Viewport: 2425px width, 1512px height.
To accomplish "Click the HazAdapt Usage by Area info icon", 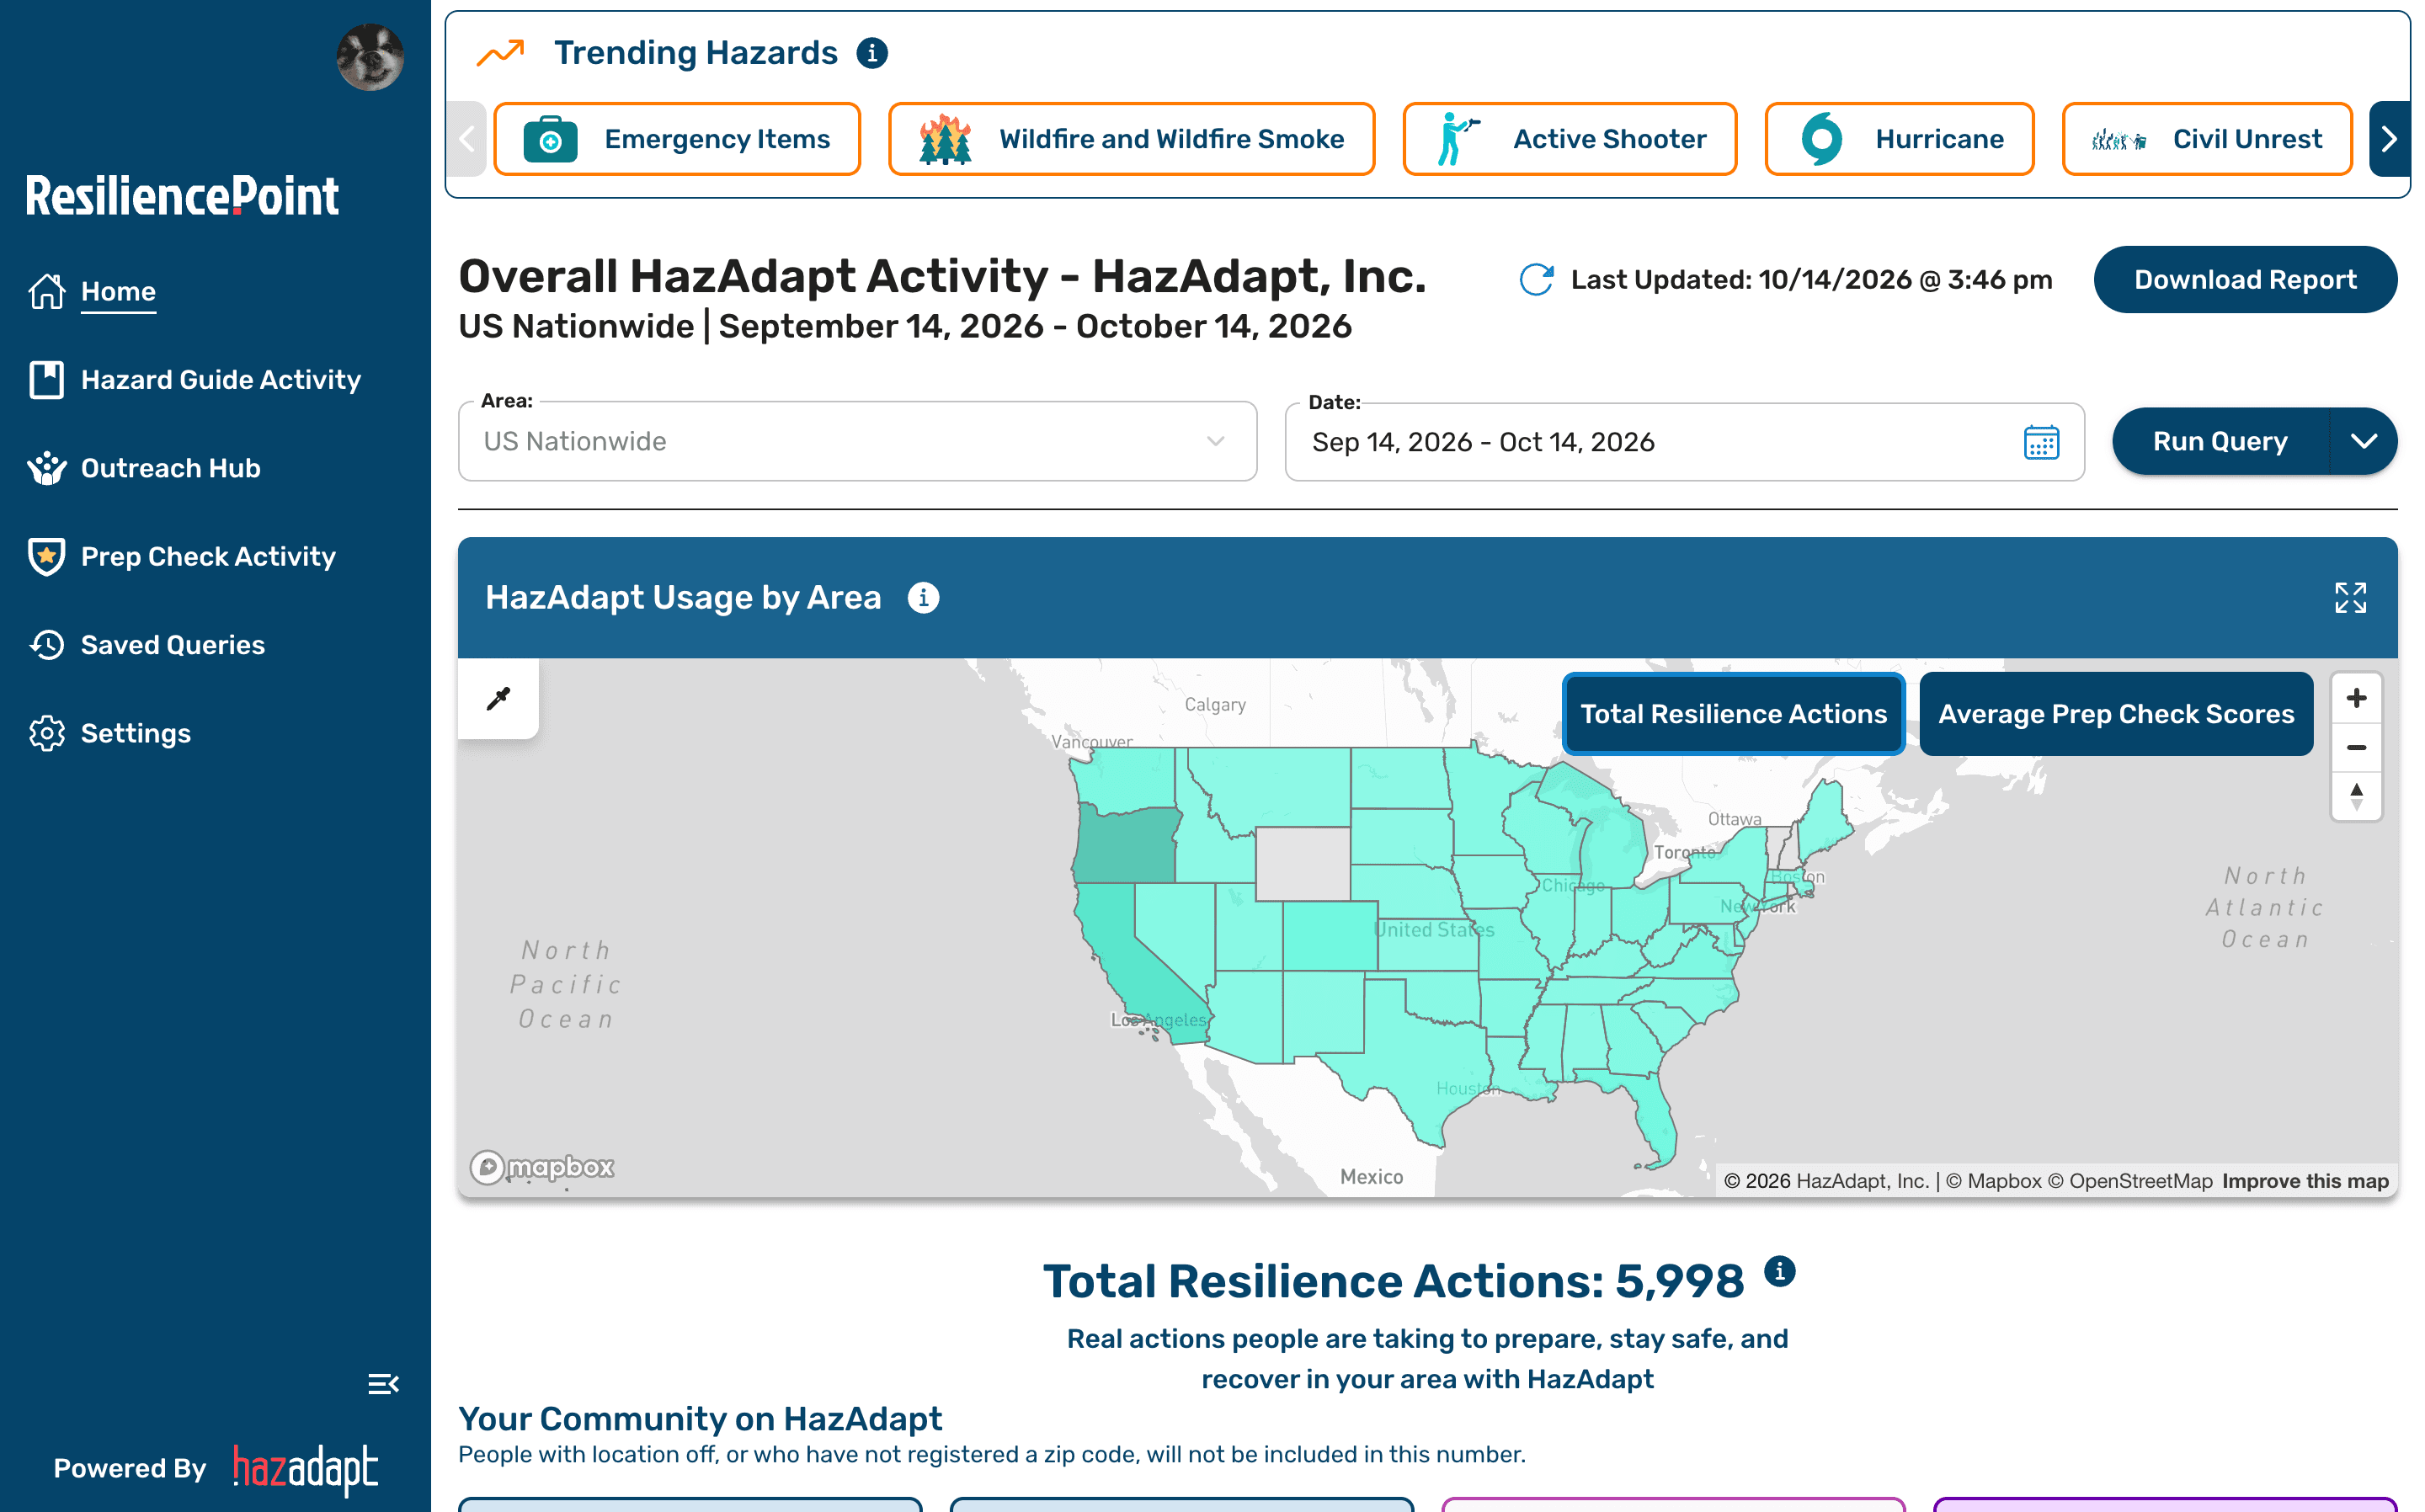I will click(x=923, y=598).
